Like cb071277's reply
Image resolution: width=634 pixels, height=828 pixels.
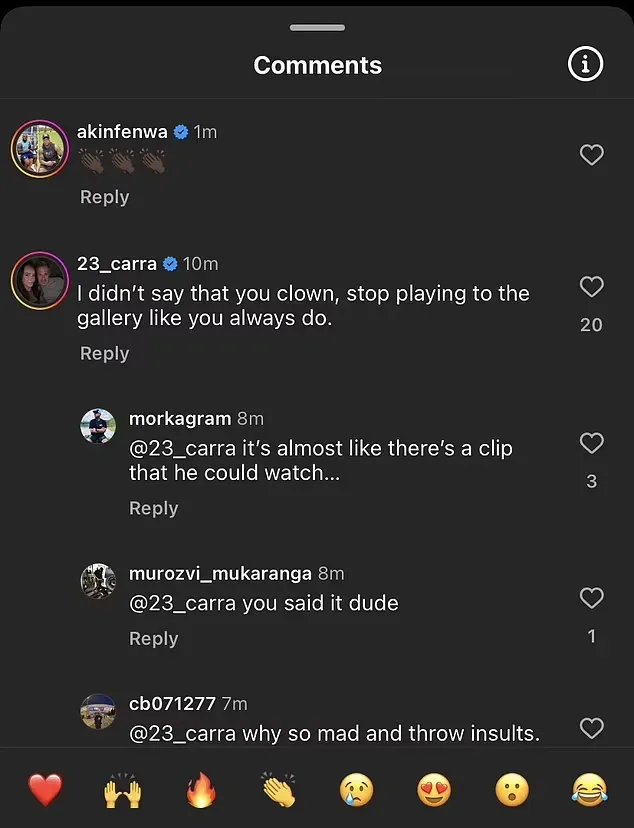click(x=592, y=728)
